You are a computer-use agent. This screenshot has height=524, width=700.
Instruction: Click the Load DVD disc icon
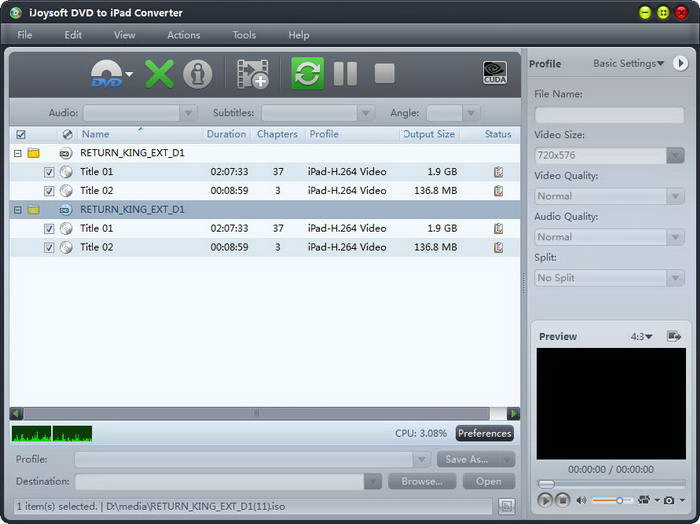point(106,74)
